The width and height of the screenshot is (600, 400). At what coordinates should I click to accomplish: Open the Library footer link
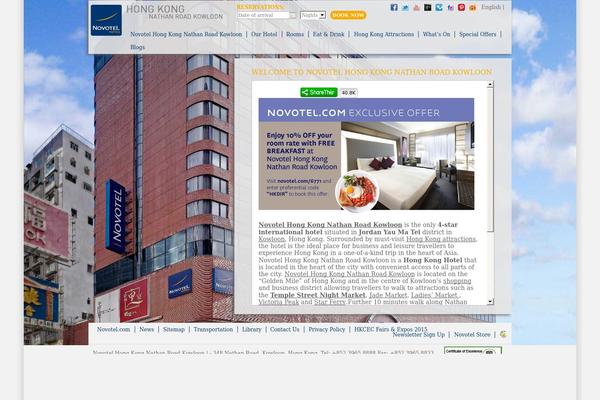click(x=251, y=329)
